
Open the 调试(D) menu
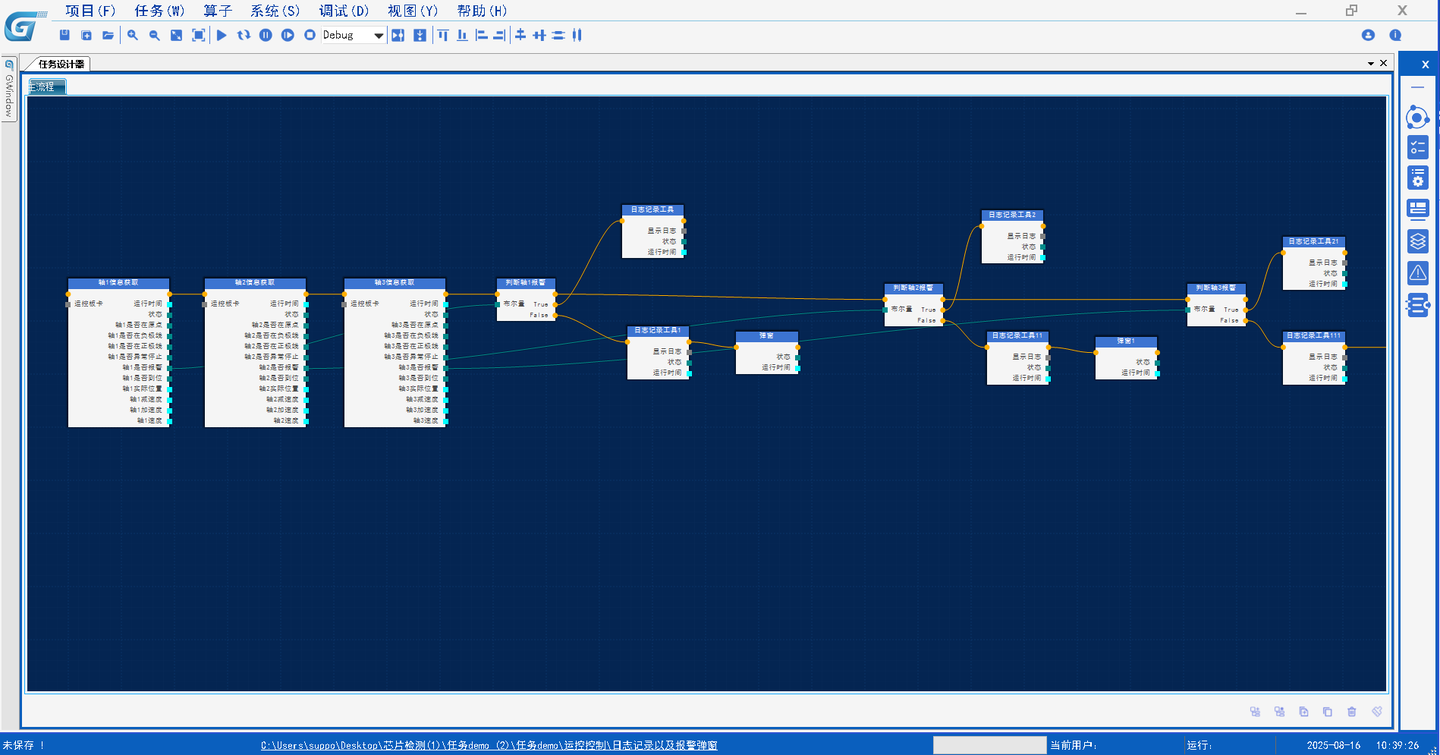[344, 11]
